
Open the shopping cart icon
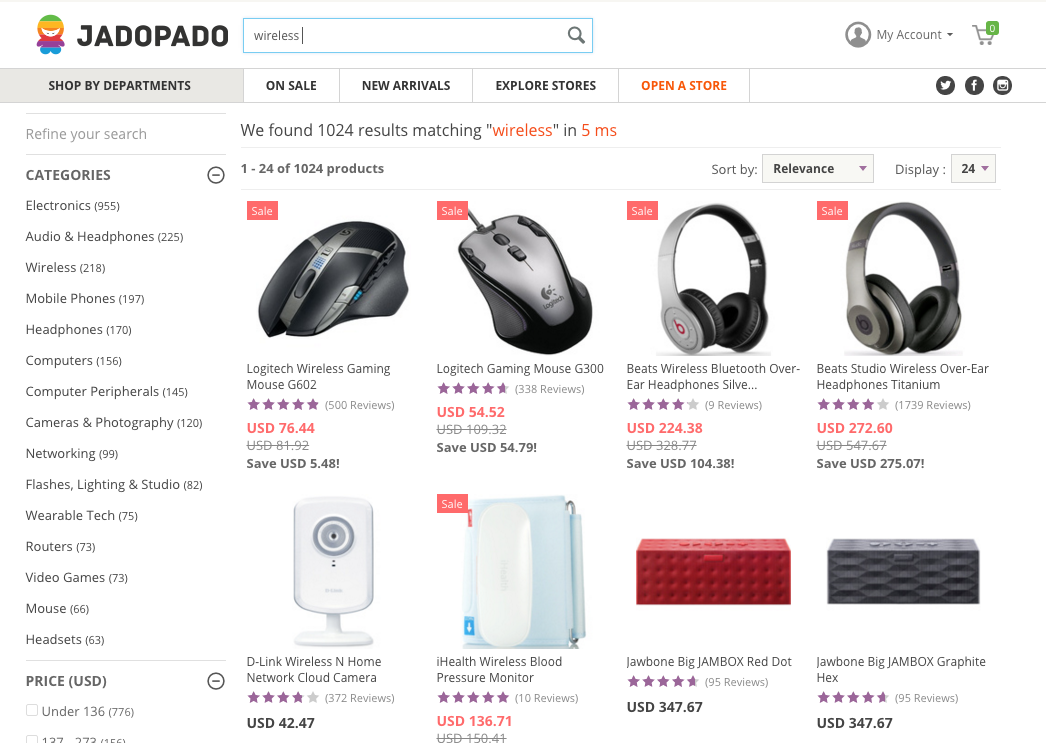pos(985,34)
